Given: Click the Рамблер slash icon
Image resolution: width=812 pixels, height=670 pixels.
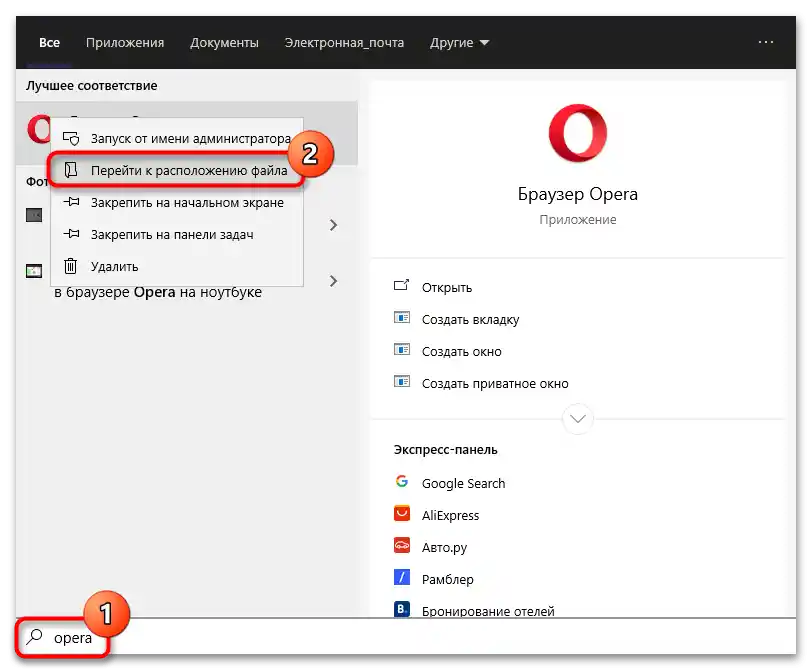Looking at the screenshot, I should pyautogui.click(x=402, y=577).
